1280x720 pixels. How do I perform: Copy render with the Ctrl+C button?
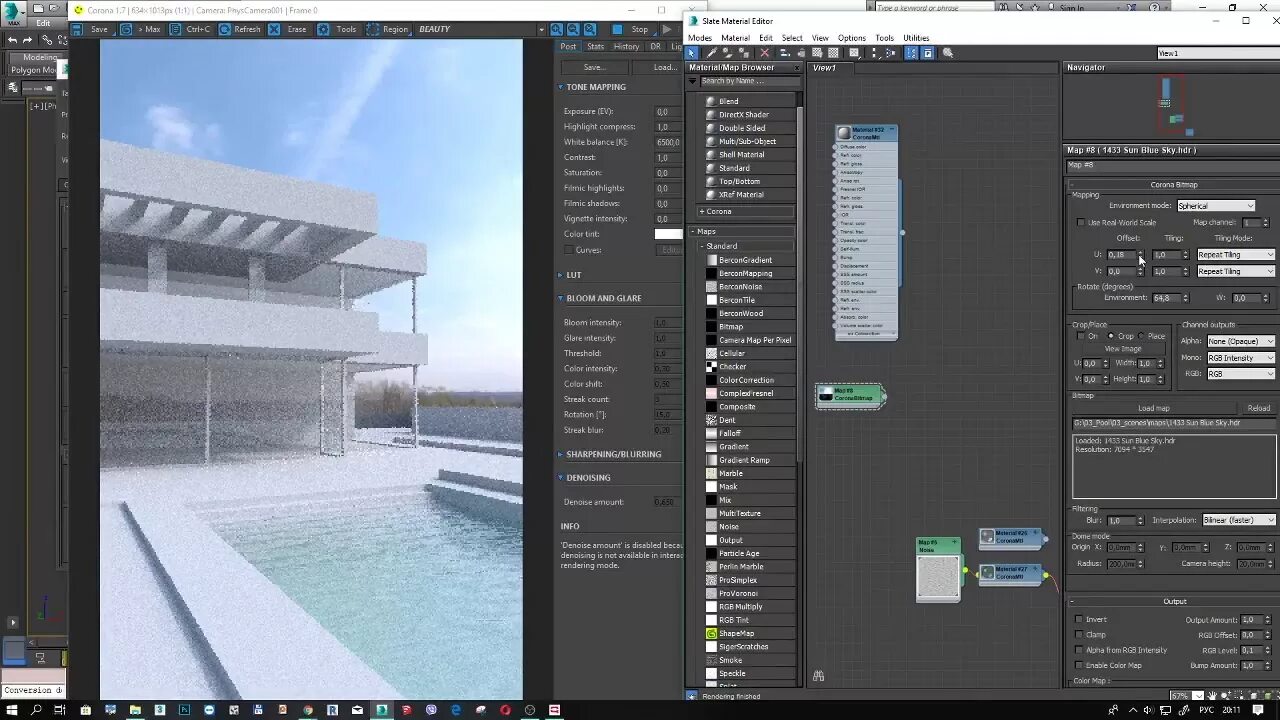pos(190,29)
